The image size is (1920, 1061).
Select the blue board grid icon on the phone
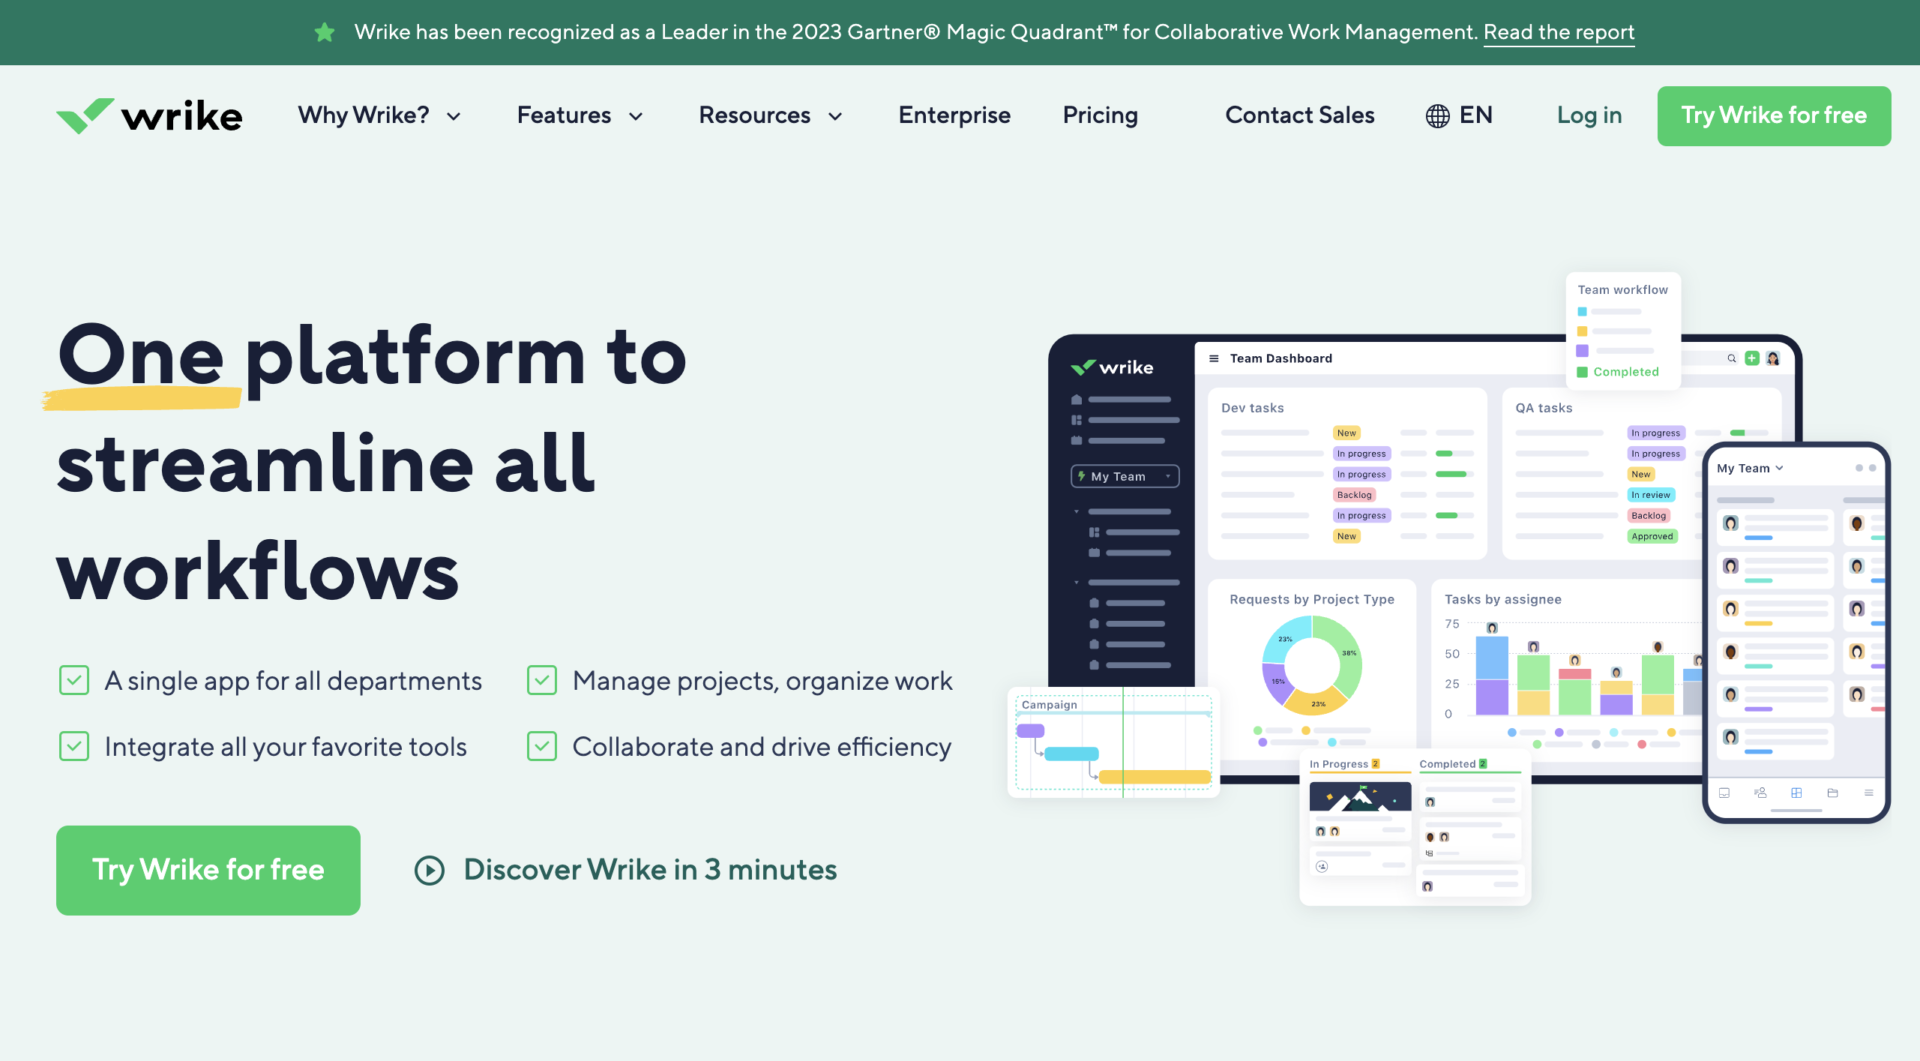tap(1797, 792)
